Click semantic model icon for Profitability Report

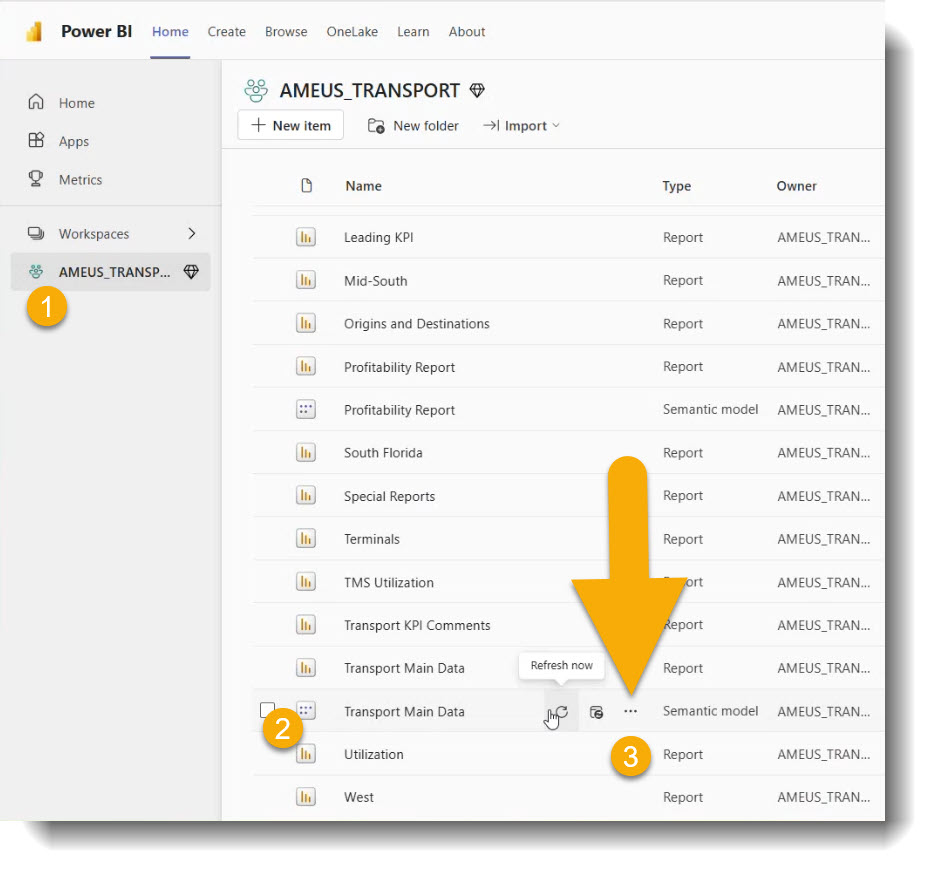coord(306,409)
